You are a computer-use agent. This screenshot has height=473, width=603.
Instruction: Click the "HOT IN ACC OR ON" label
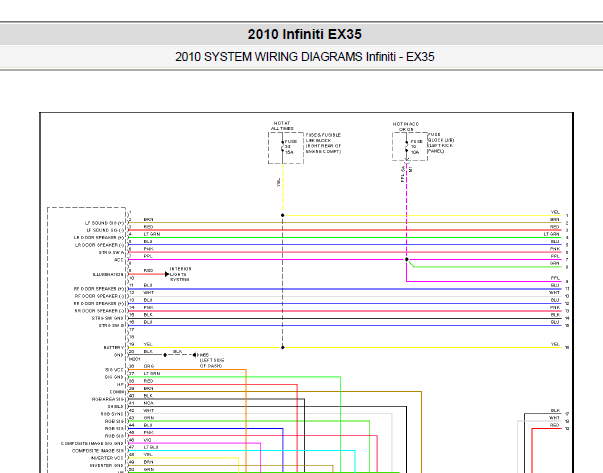pos(406,127)
